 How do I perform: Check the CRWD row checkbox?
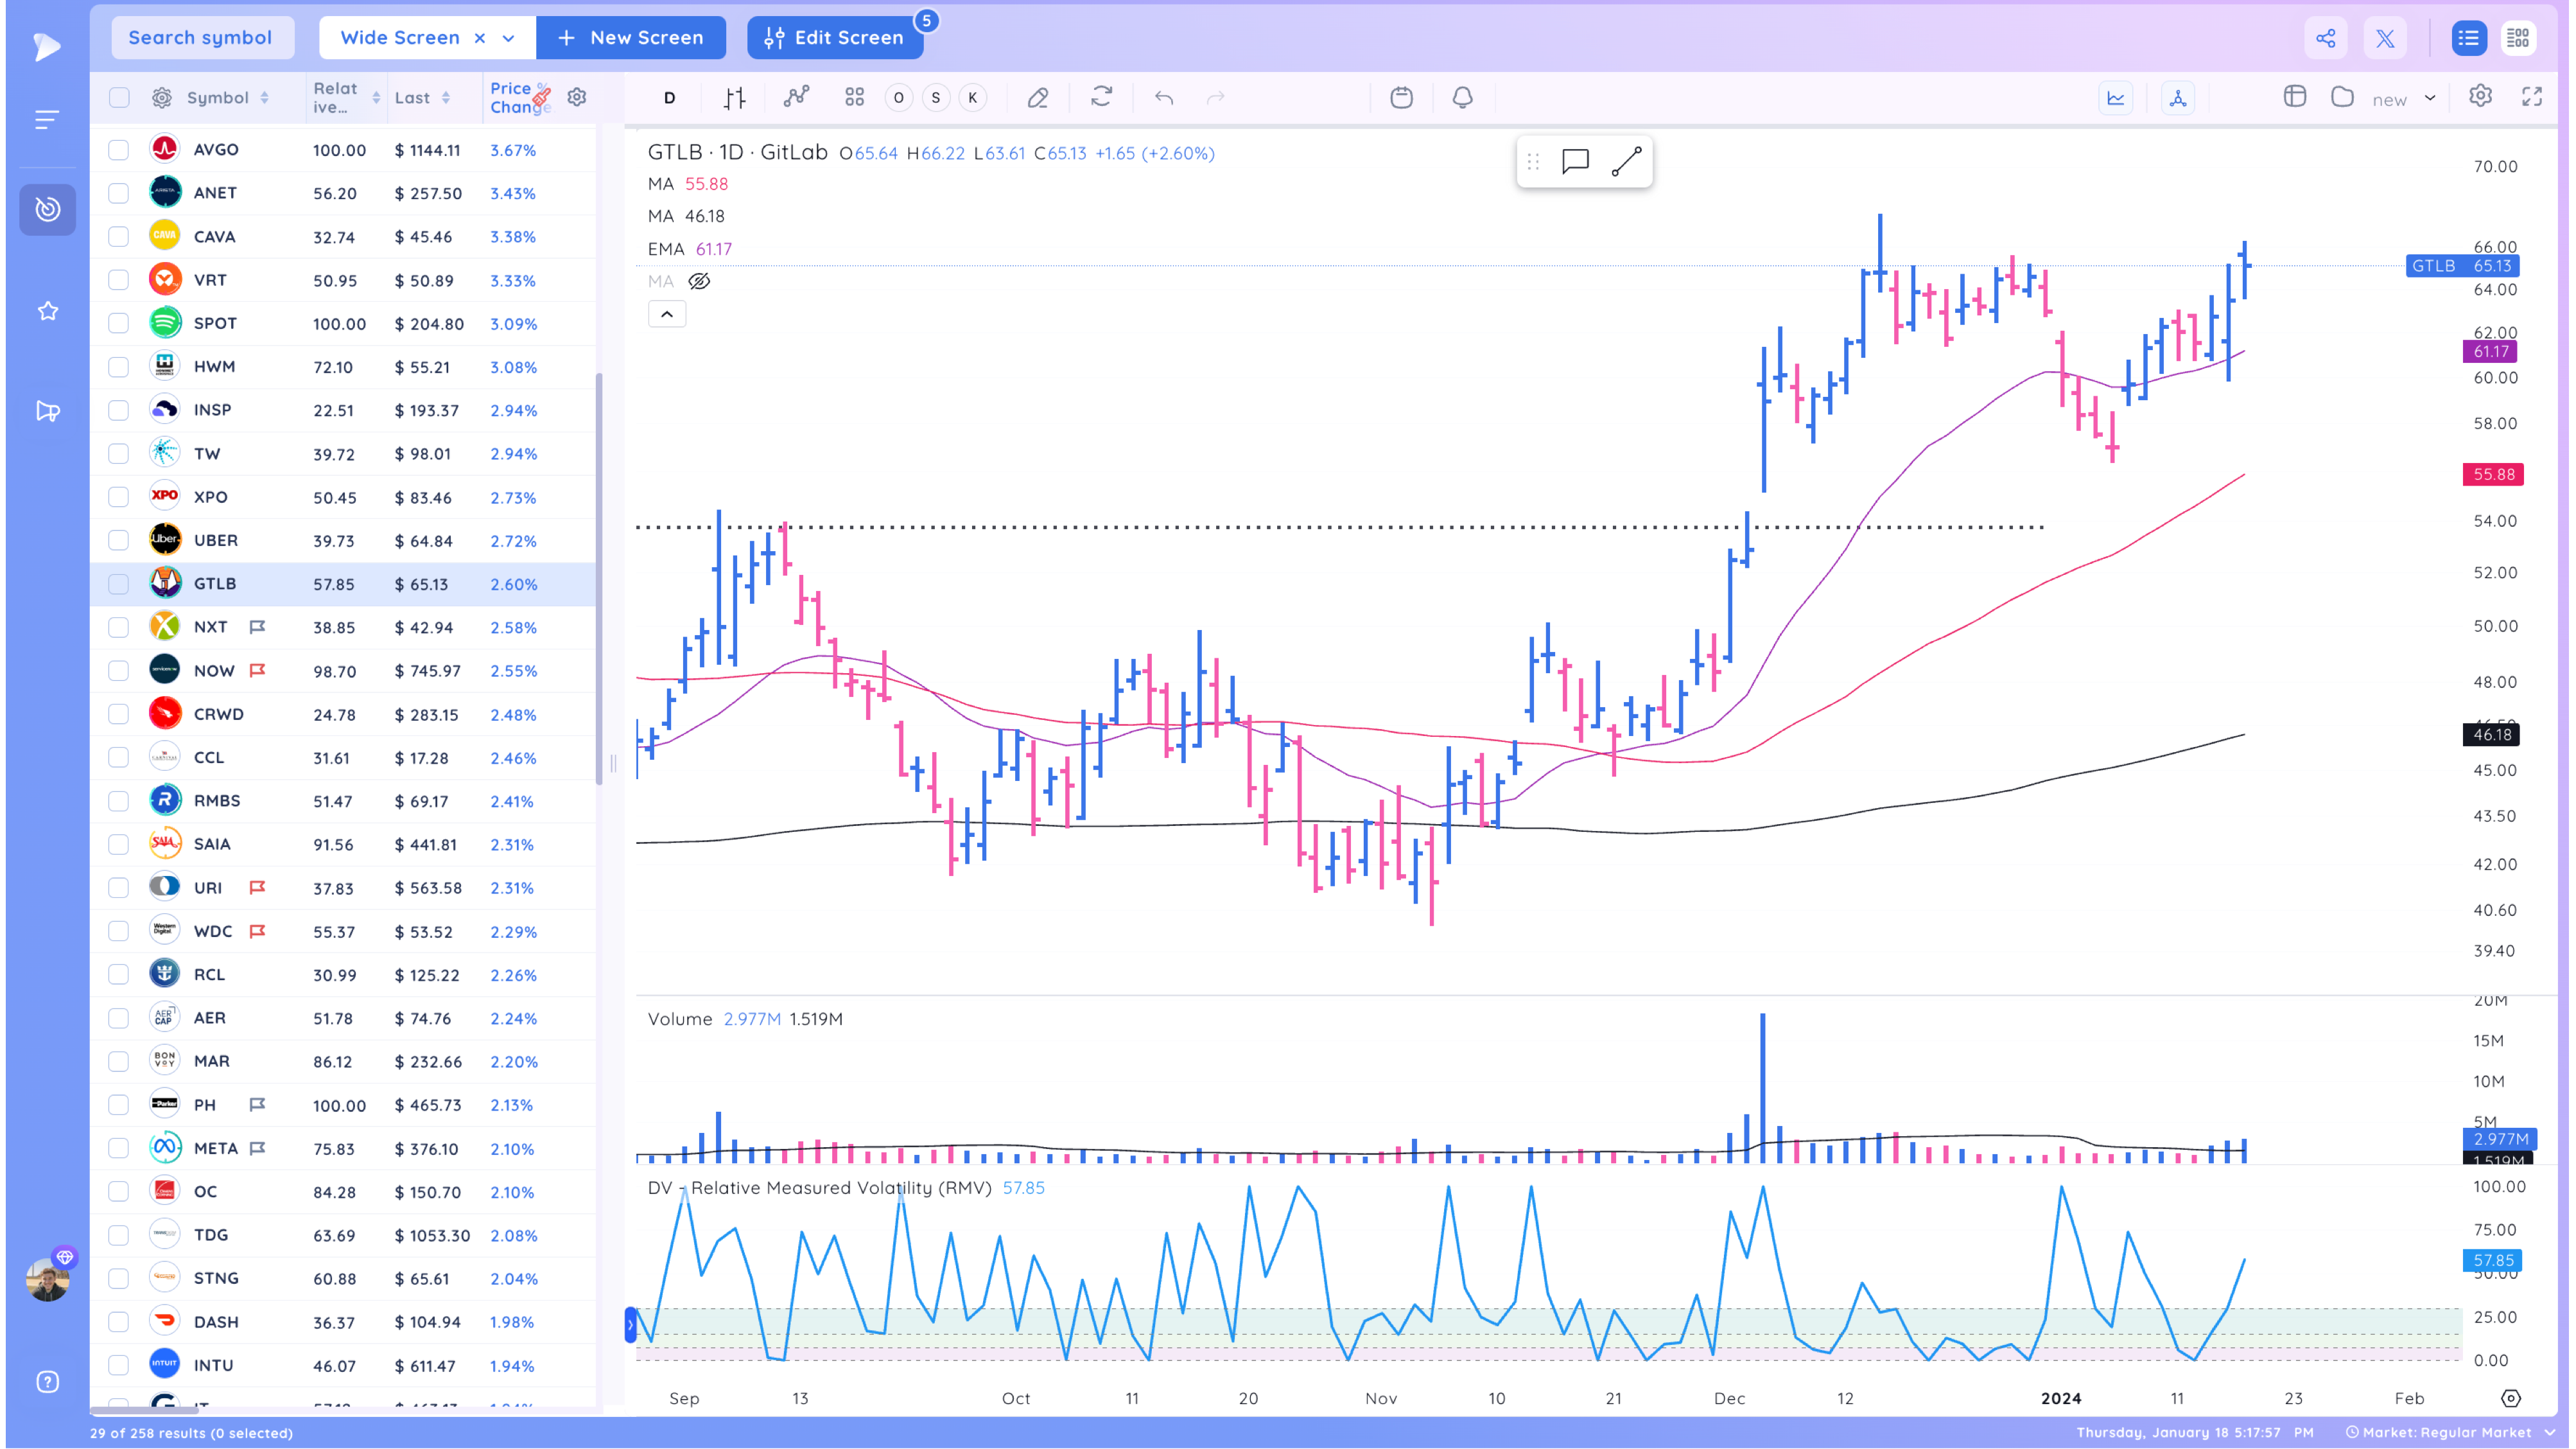(x=119, y=714)
